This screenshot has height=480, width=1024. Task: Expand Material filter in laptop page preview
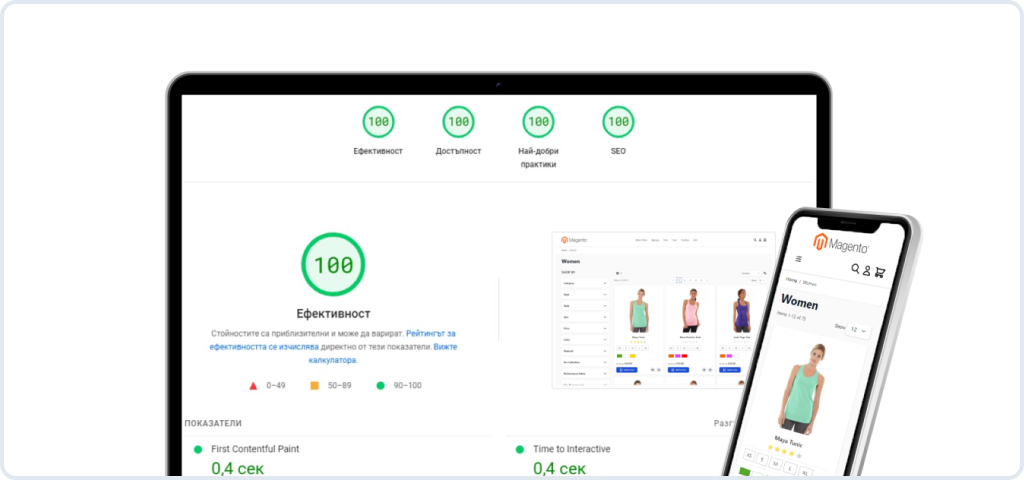(585, 351)
